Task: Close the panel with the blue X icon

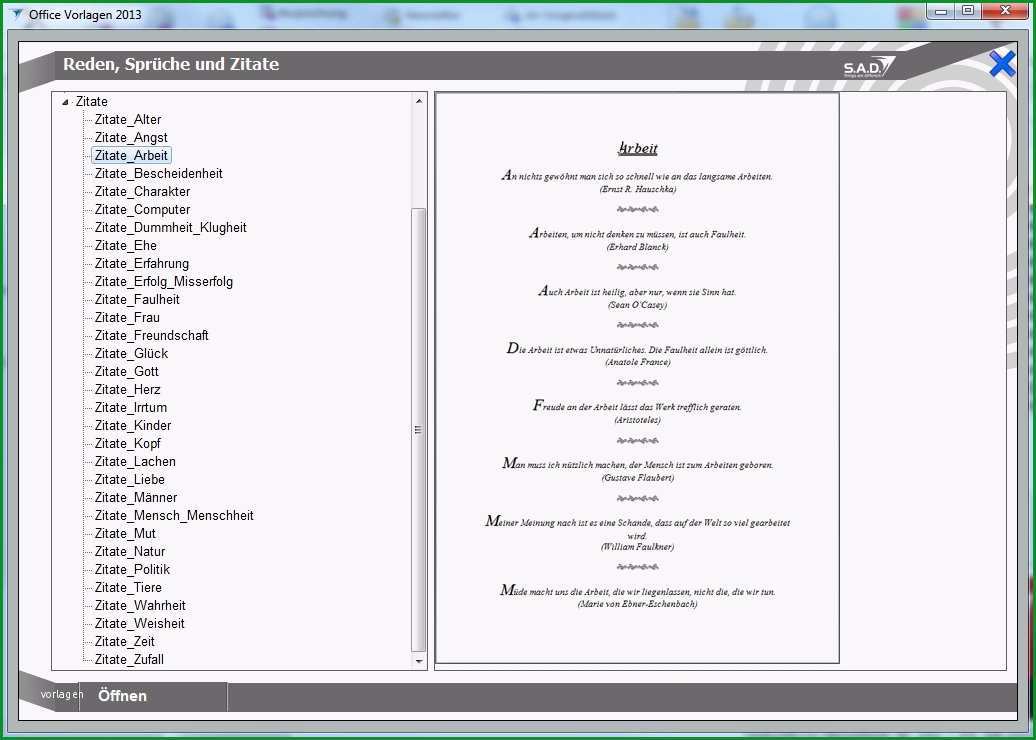Action: click(1002, 65)
